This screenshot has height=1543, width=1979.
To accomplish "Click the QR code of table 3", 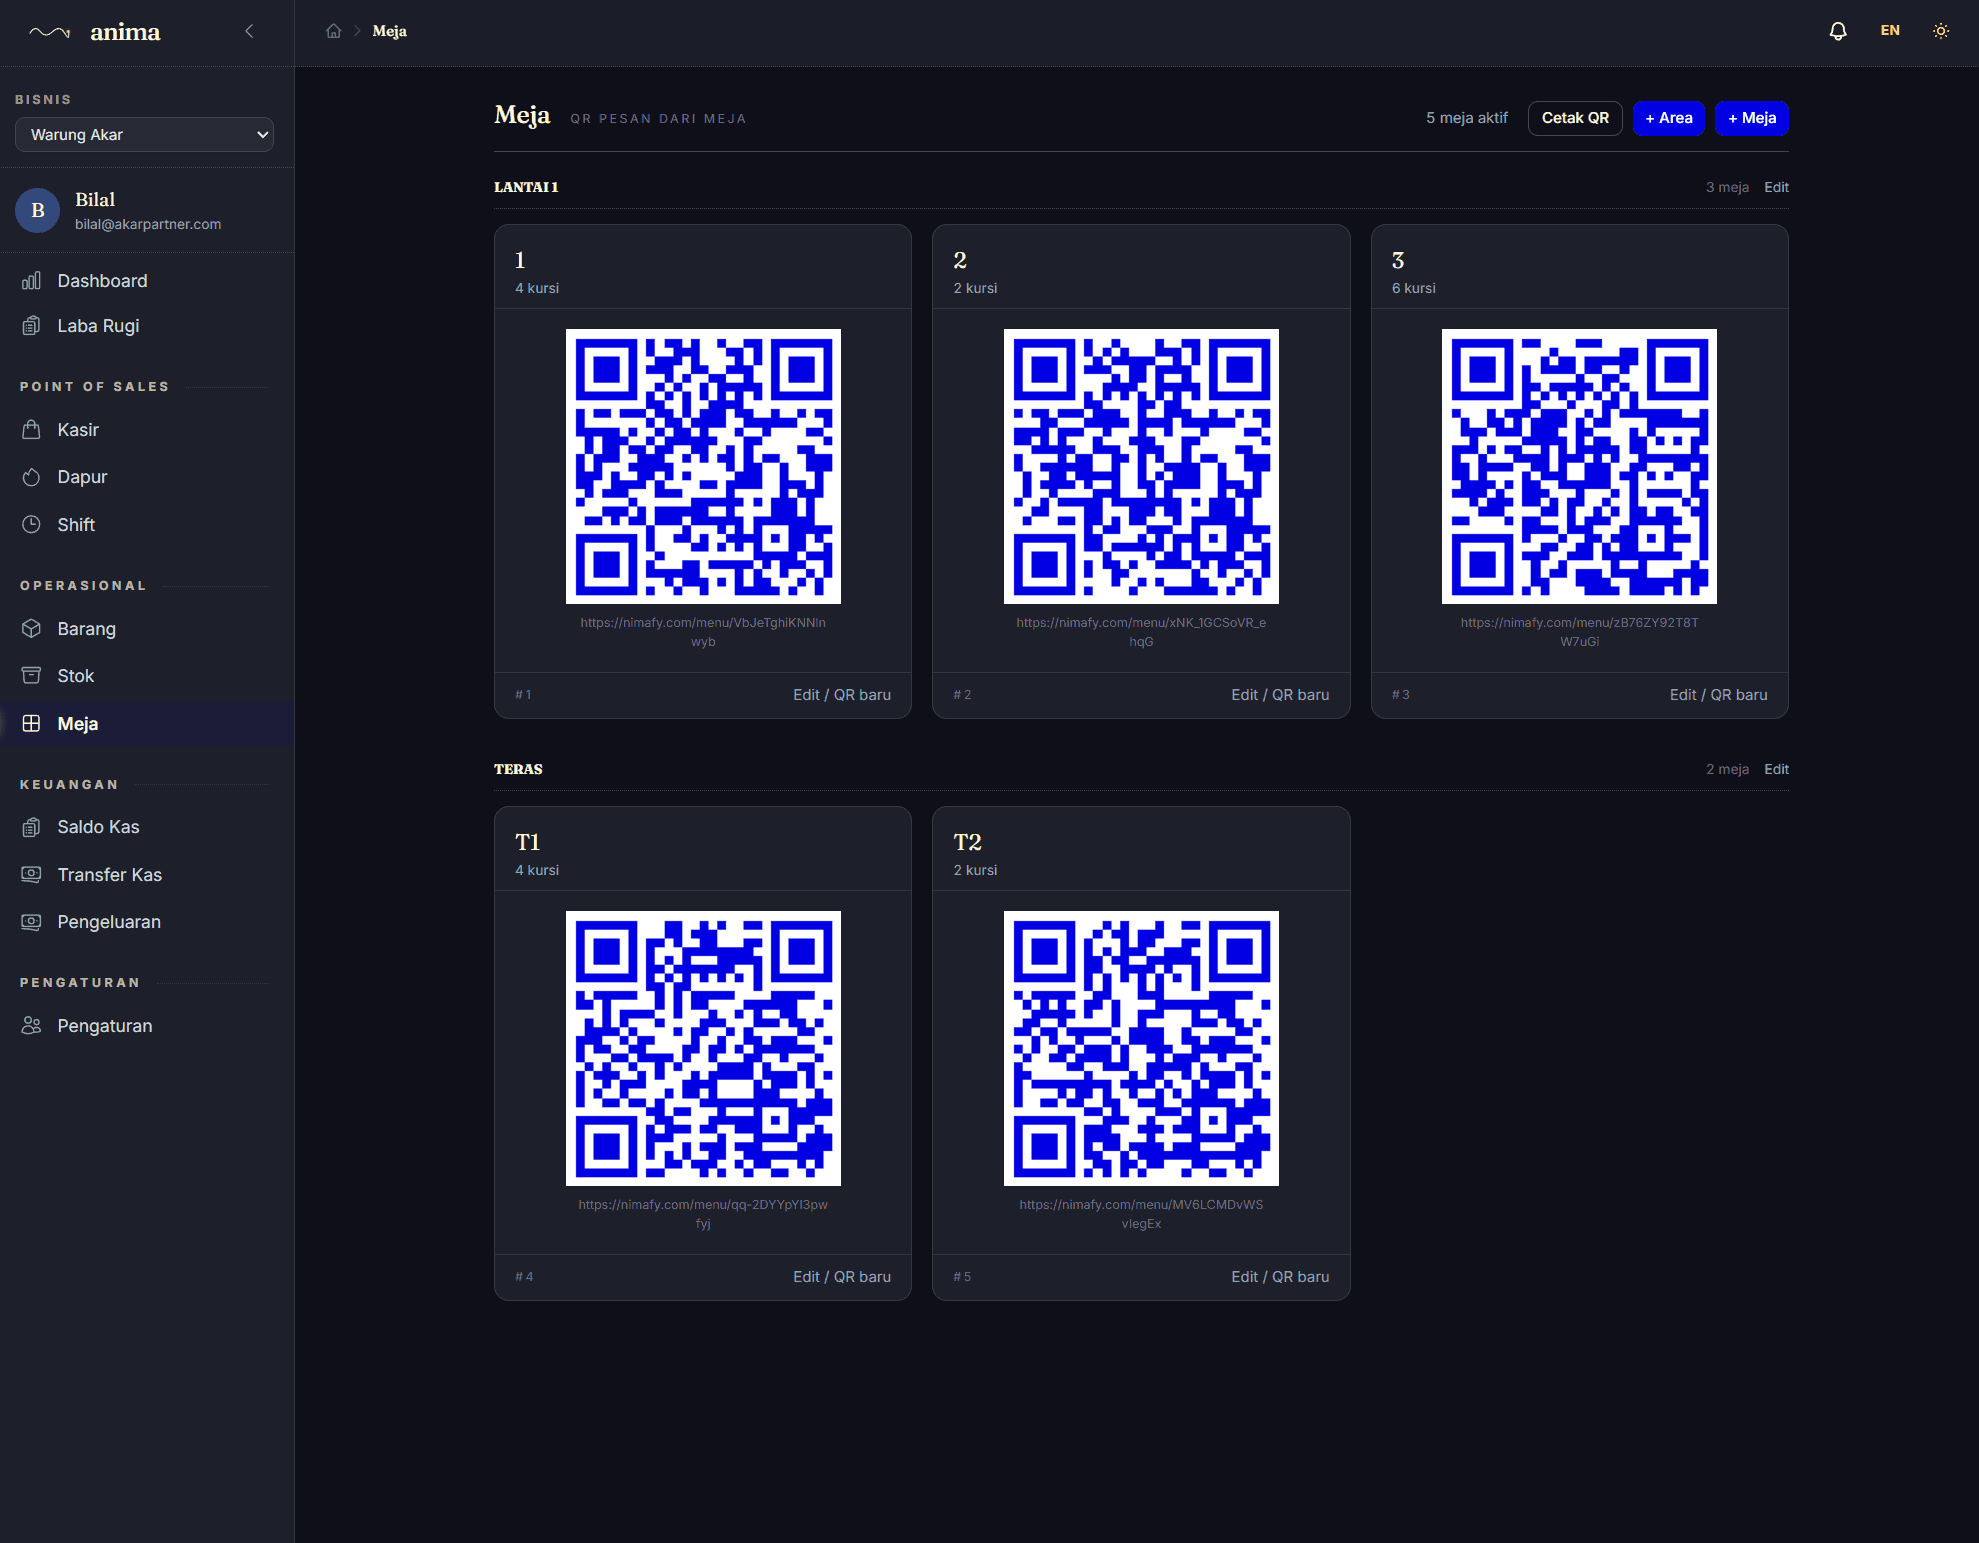I will point(1579,466).
